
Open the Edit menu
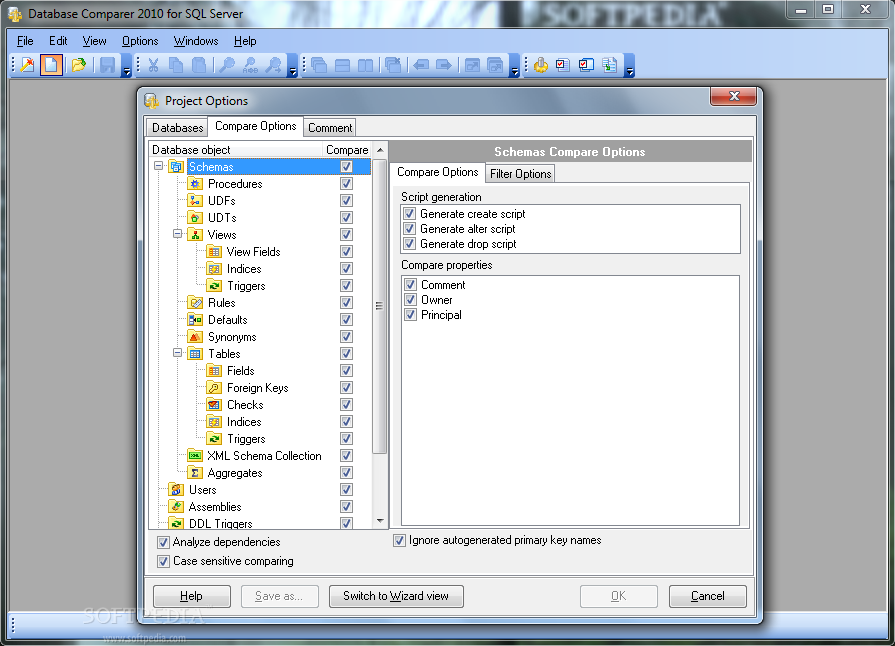click(58, 41)
